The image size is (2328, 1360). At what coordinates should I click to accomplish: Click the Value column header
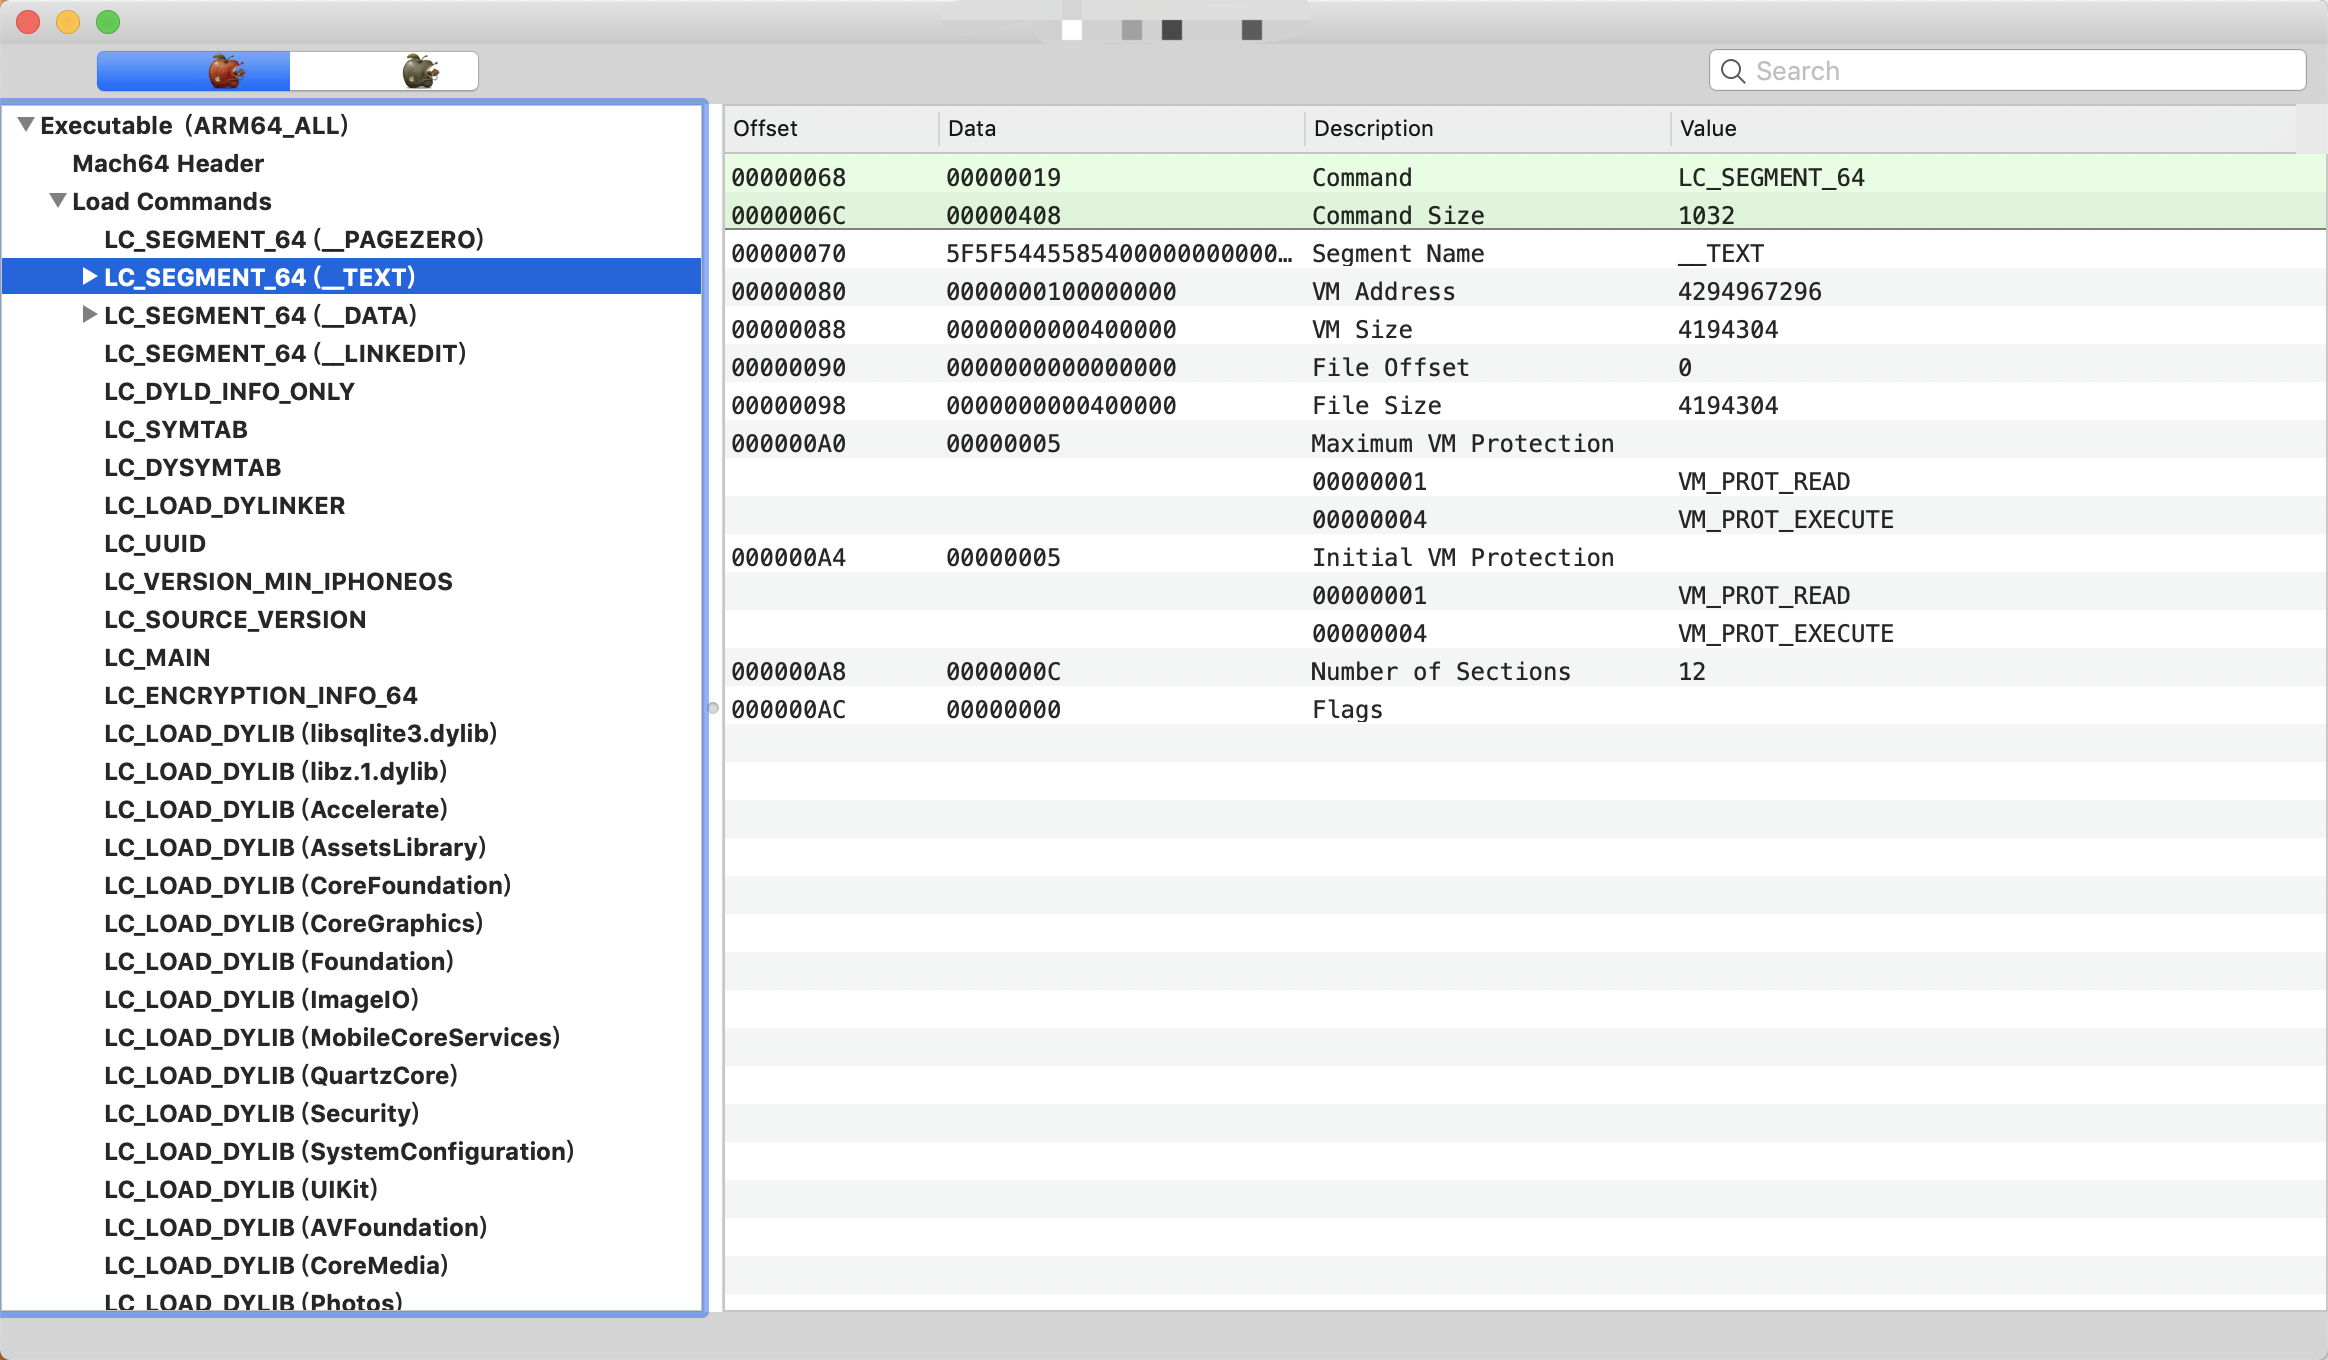[1708, 128]
